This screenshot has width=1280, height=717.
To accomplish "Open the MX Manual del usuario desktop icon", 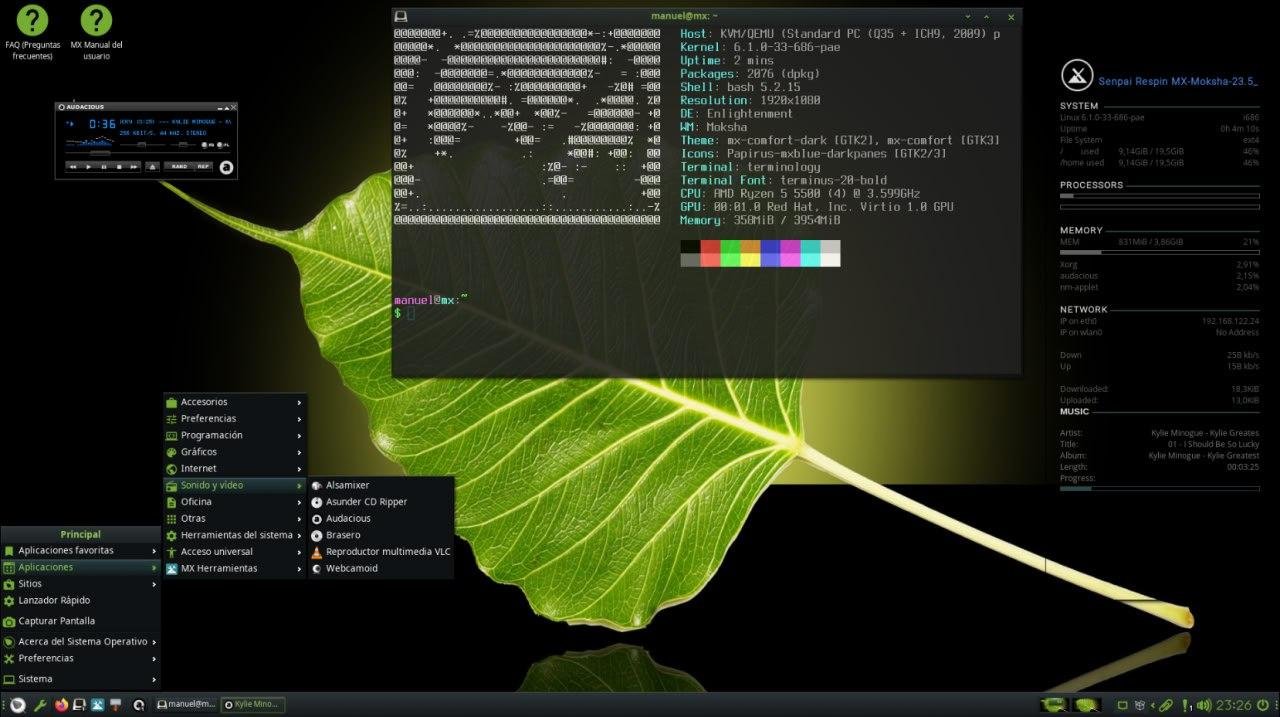I will click(96, 32).
